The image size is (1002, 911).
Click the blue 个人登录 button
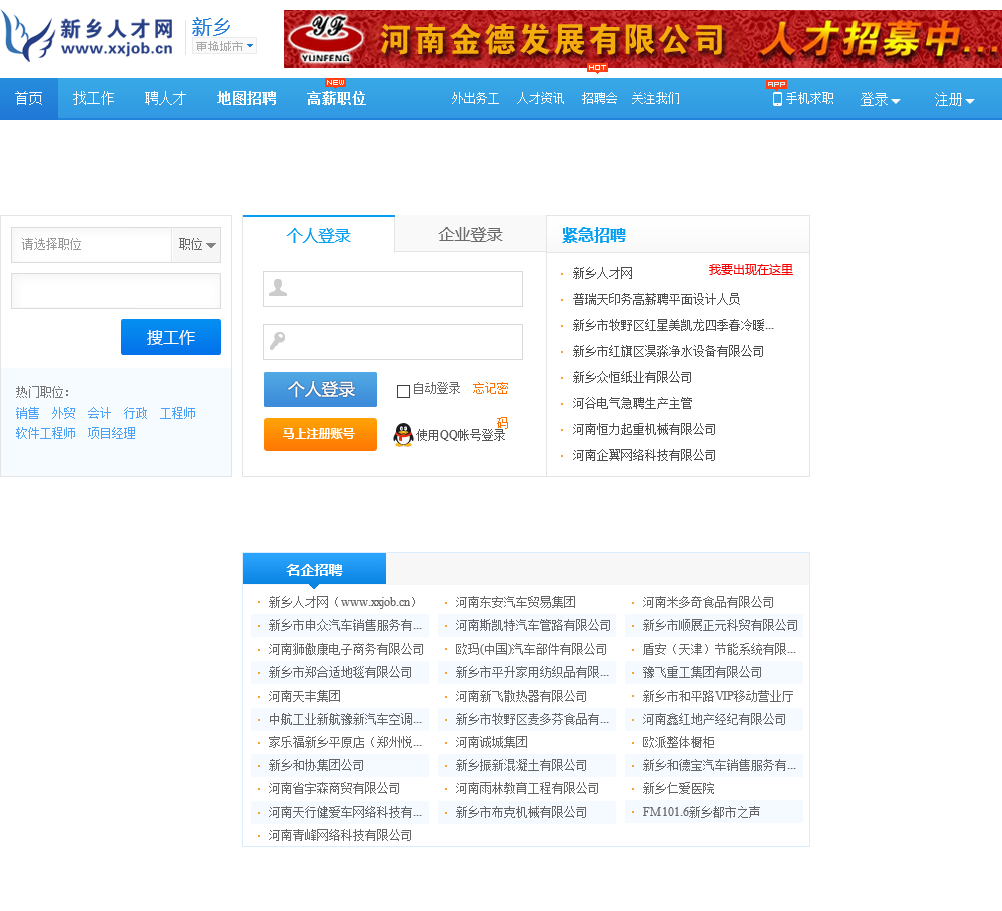320,389
